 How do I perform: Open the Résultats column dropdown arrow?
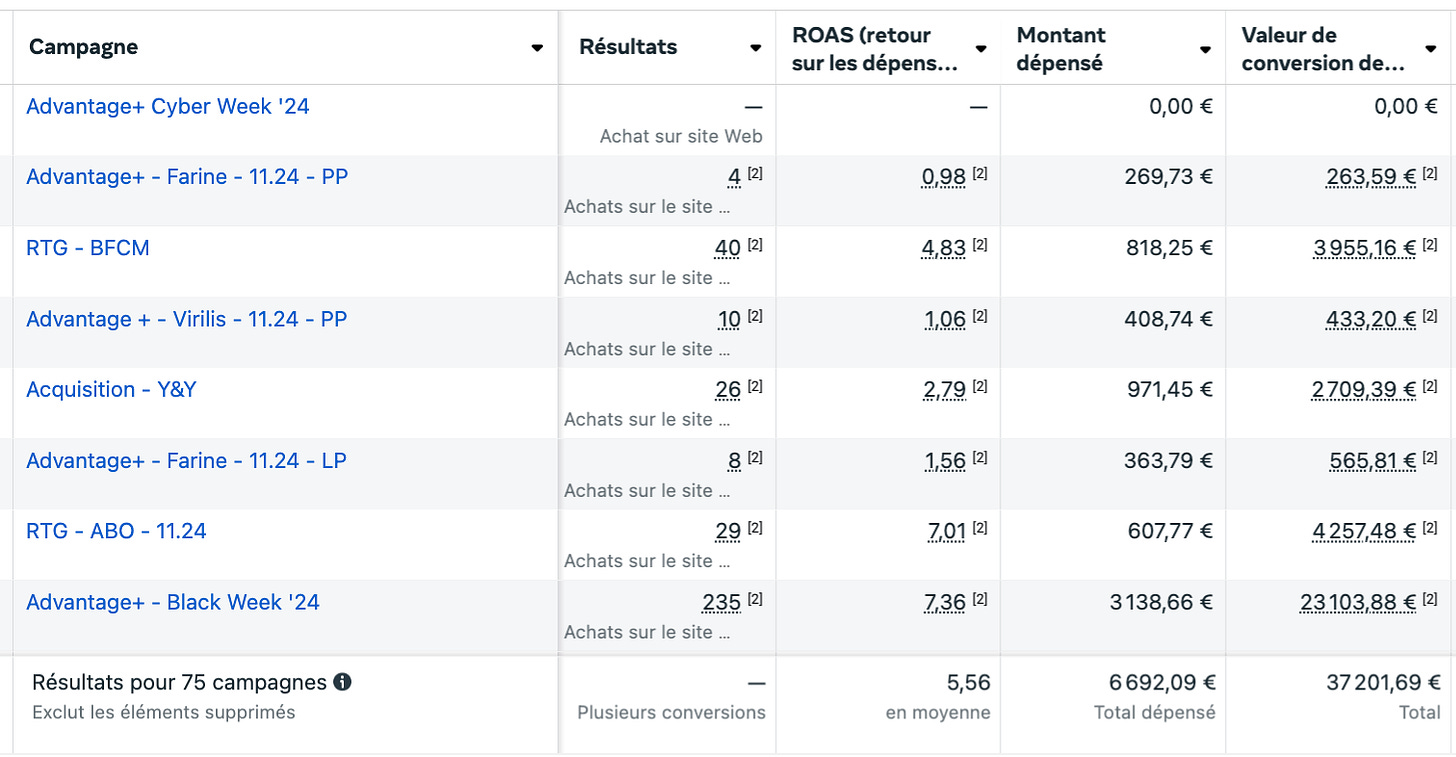pyautogui.click(x=756, y=48)
